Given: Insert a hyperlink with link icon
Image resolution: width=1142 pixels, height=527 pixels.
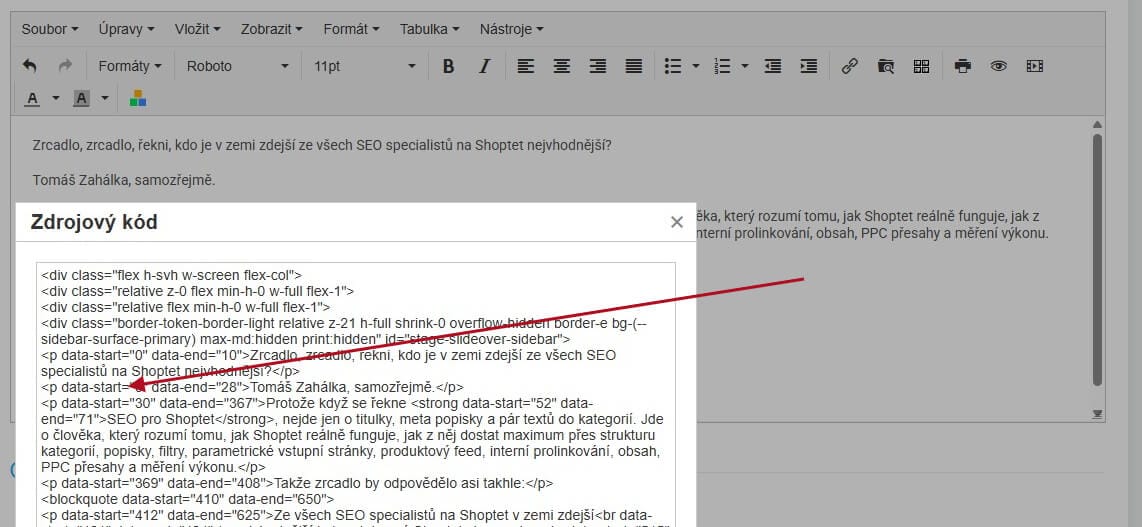Looking at the screenshot, I should [x=850, y=66].
